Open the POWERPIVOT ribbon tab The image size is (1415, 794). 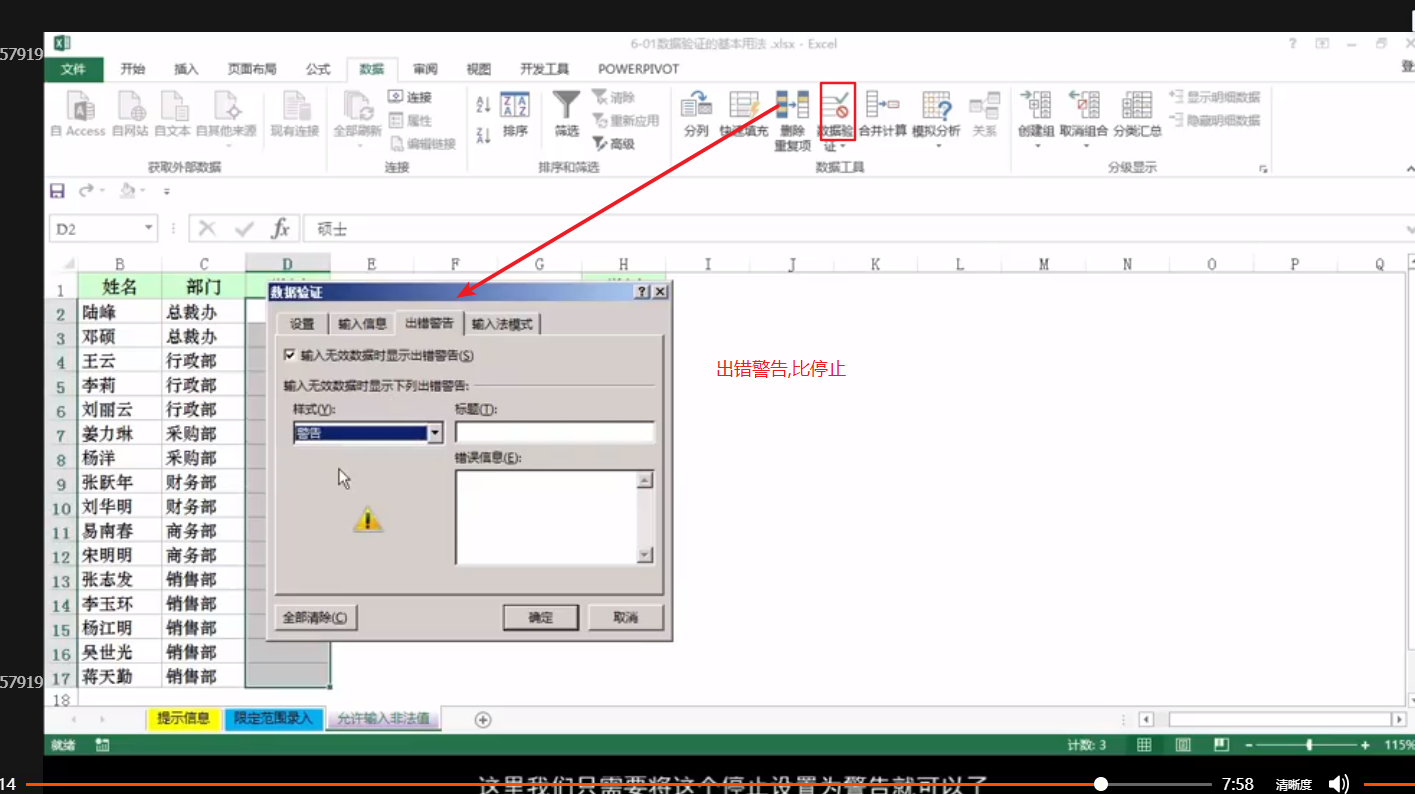click(639, 69)
